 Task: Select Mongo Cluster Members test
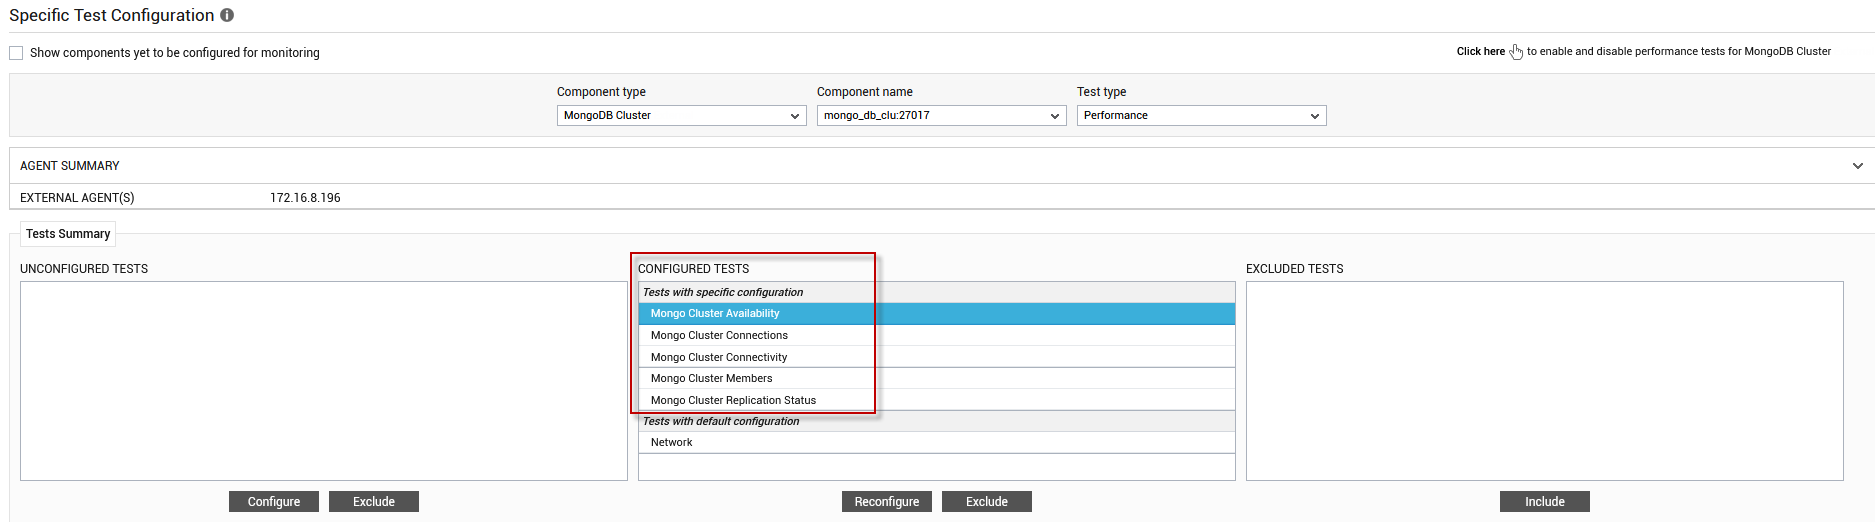(937, 378)
